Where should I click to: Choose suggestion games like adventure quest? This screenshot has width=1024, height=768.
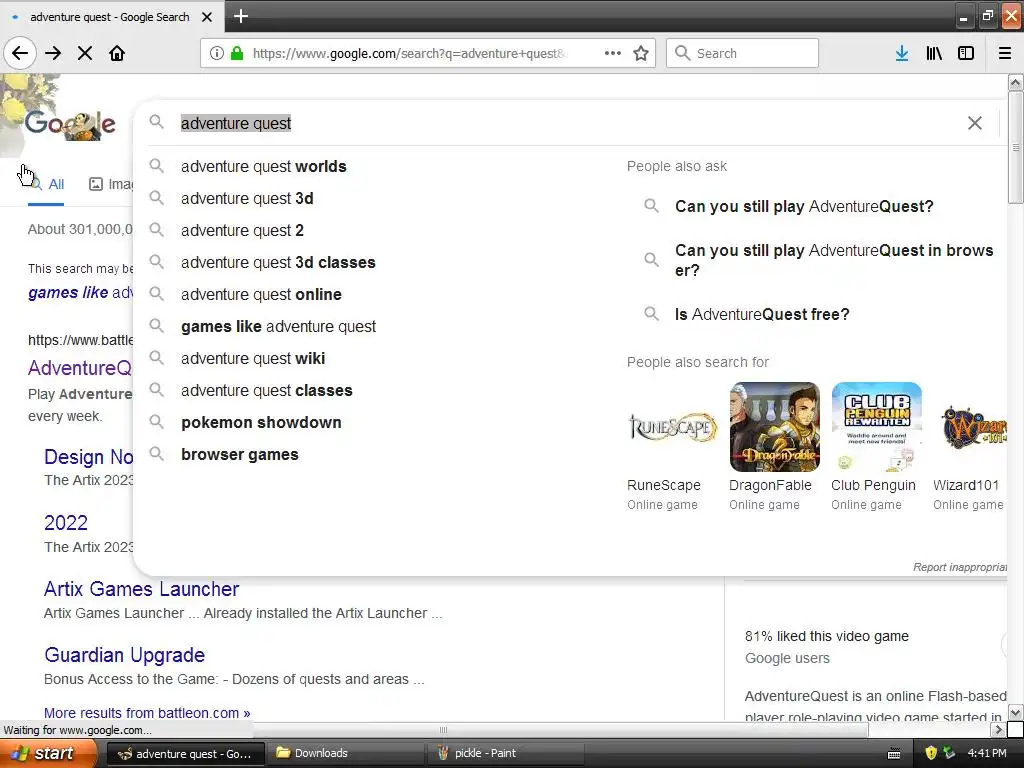click(x=278, y=327)
